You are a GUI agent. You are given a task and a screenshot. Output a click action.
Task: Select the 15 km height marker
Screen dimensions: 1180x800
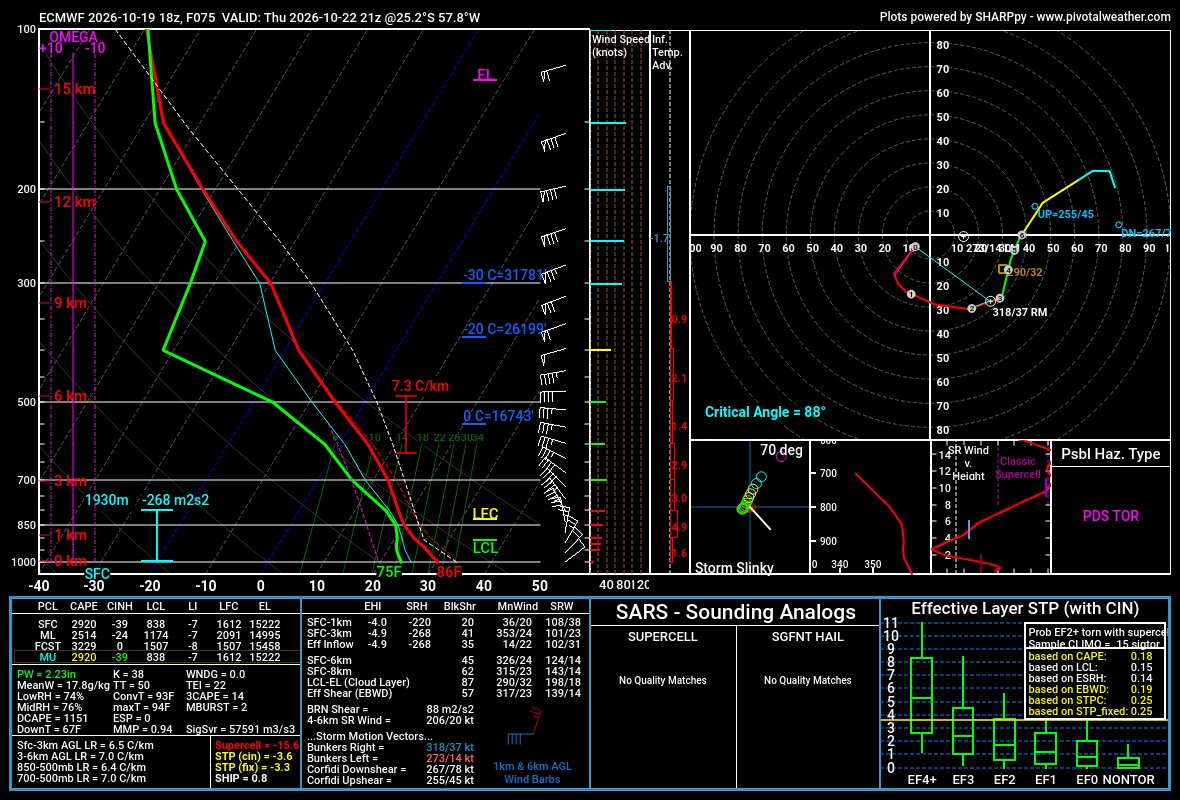pos(74,89)
